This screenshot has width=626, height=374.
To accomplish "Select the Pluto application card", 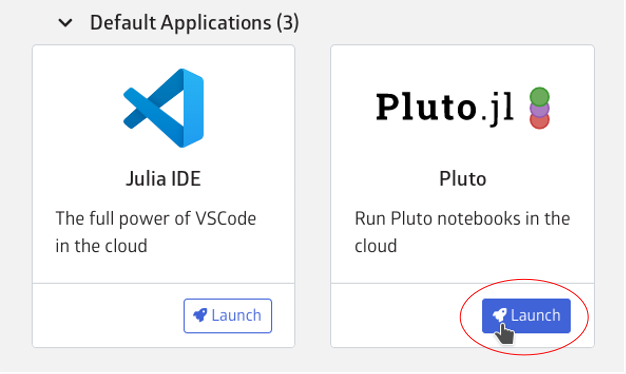I will 462,196.
